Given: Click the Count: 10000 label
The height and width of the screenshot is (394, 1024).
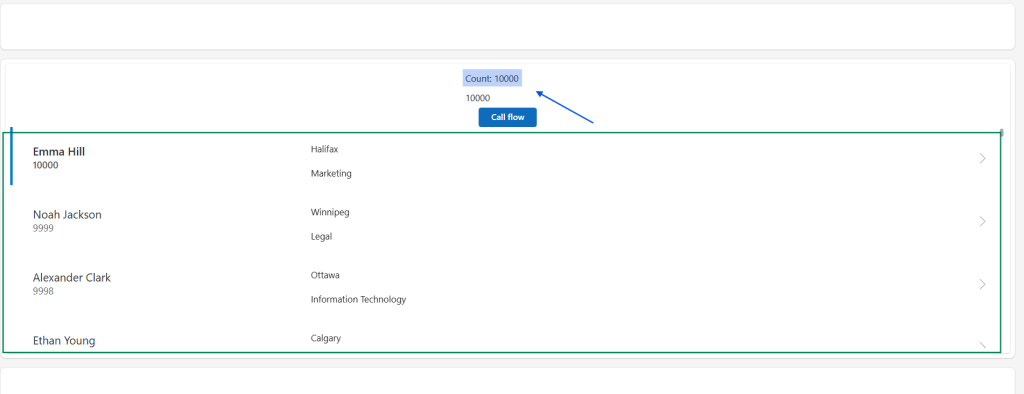Looking at the screenshot, I should pyautogui.click(x=492, y=78).
